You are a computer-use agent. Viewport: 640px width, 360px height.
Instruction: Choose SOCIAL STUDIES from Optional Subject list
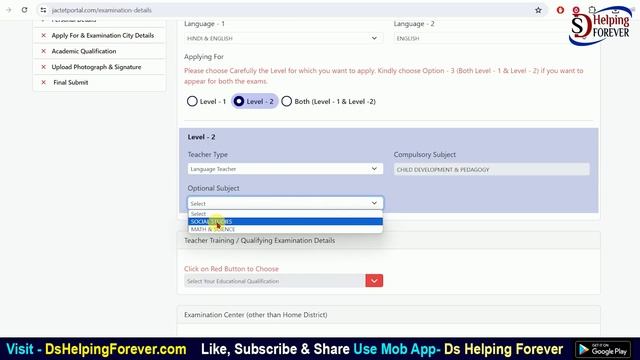click(285, 222)
